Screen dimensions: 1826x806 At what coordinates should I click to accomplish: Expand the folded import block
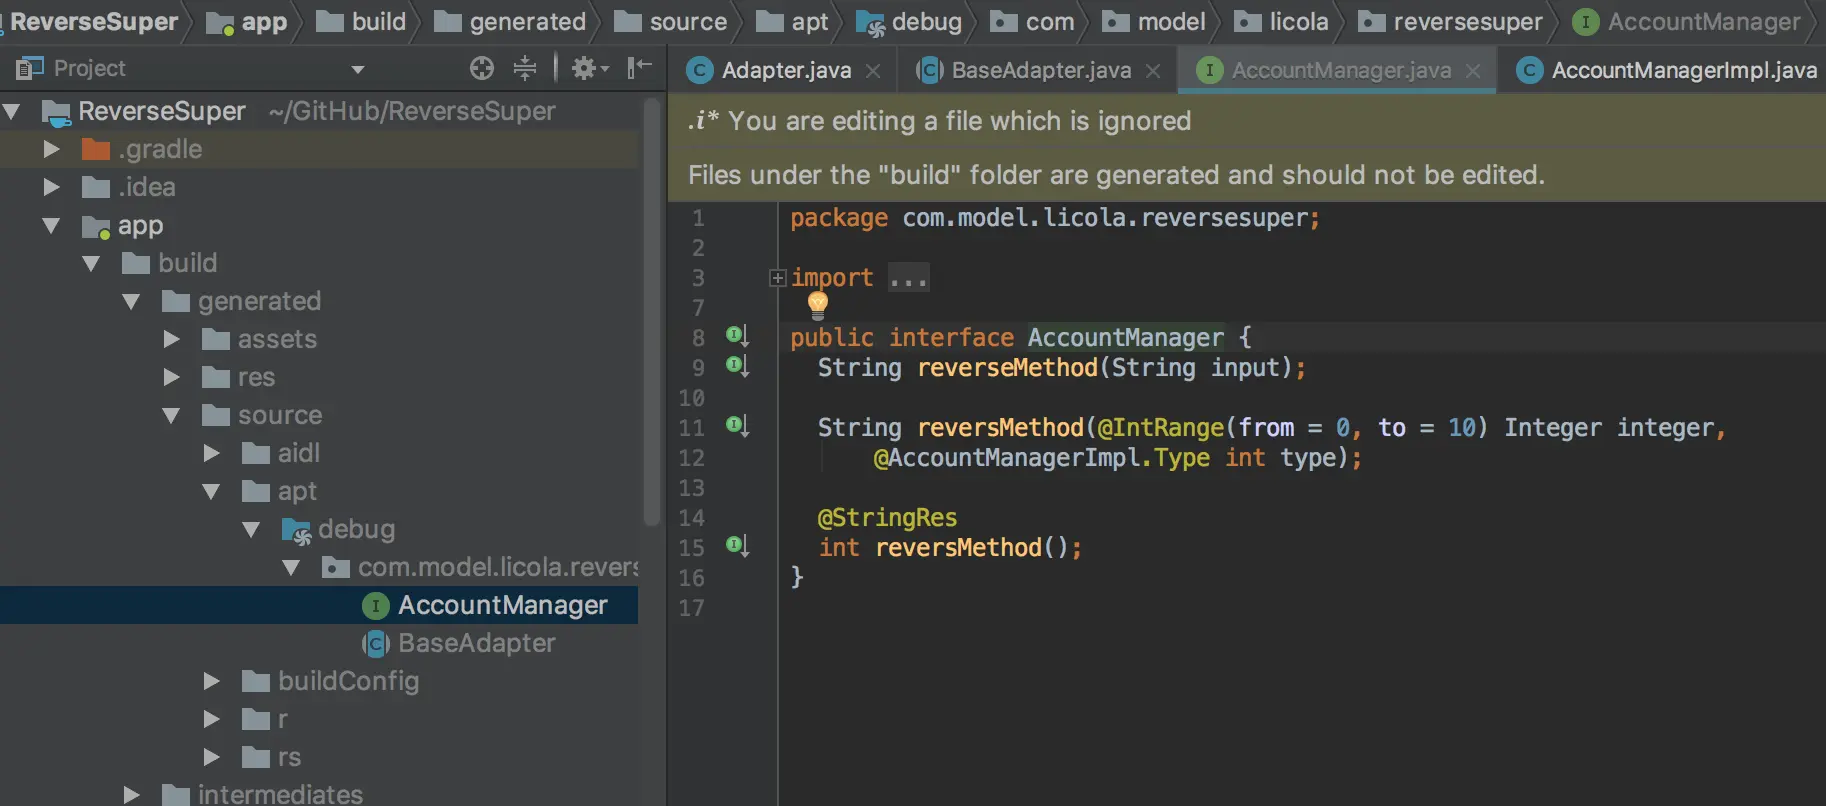coord(777,278)
